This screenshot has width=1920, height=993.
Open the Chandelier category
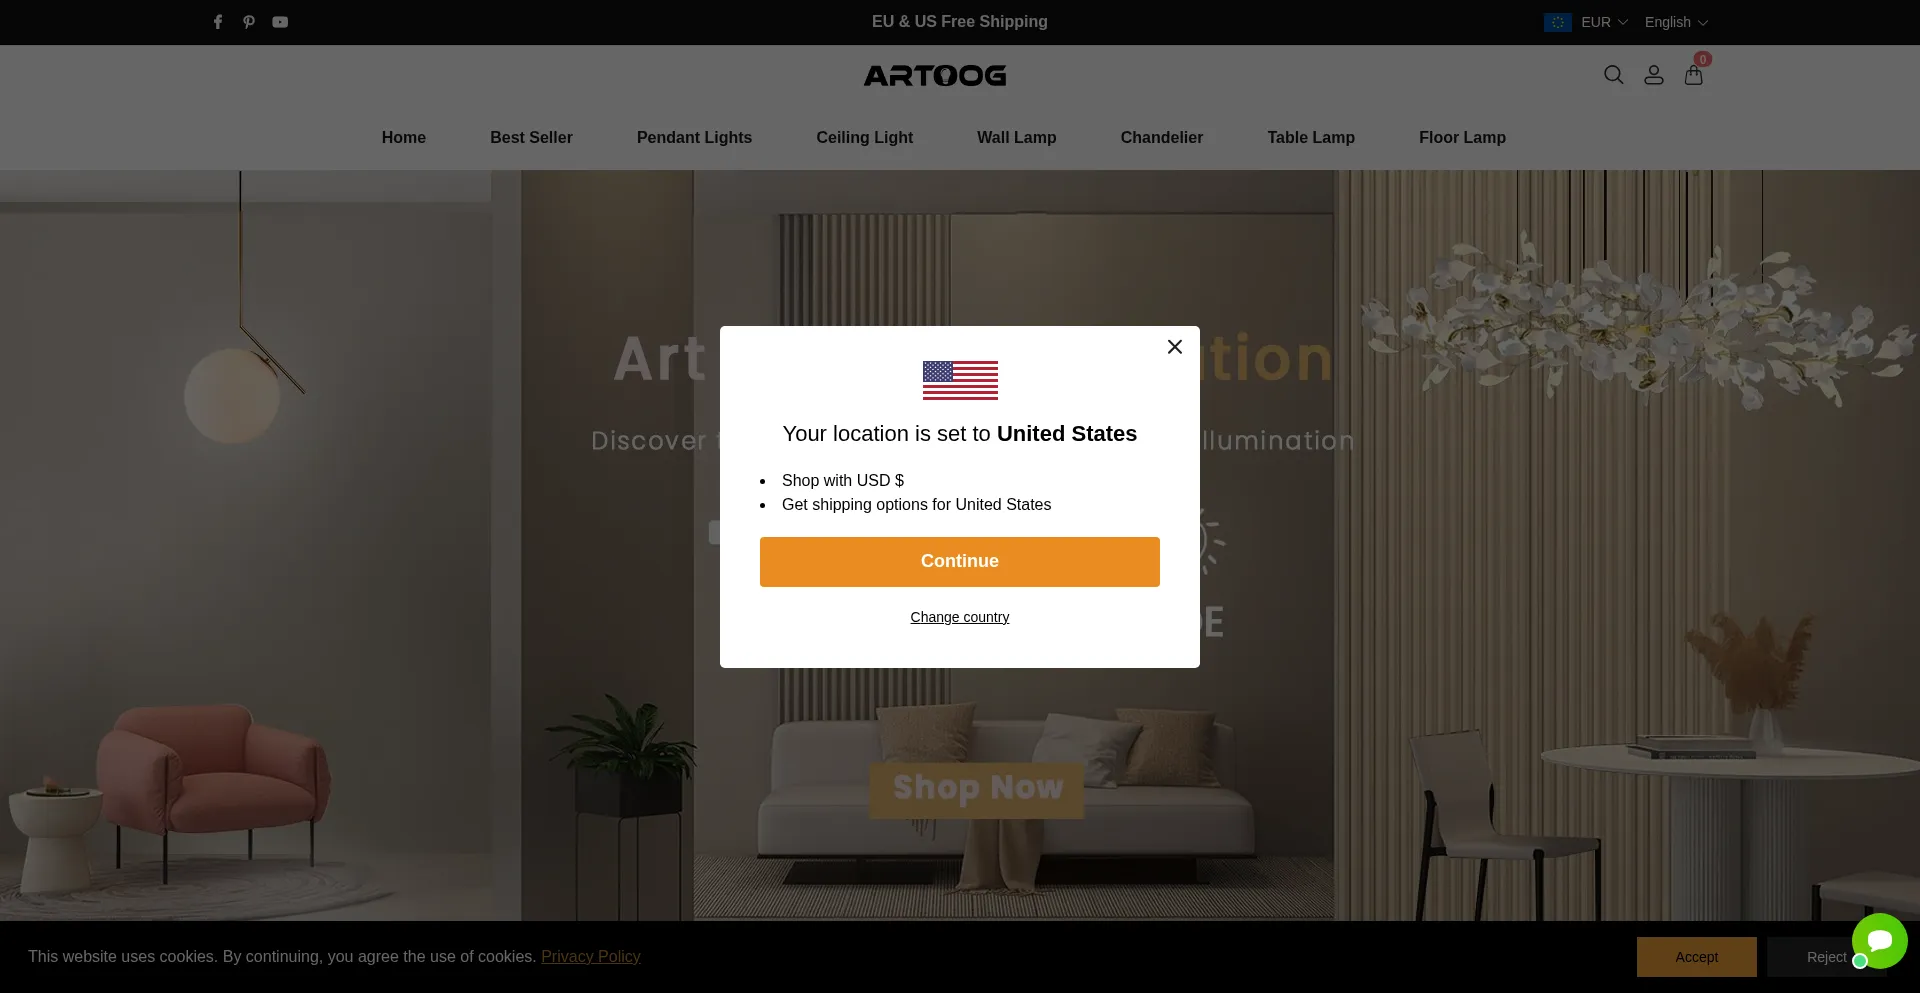click(1161, 138)
